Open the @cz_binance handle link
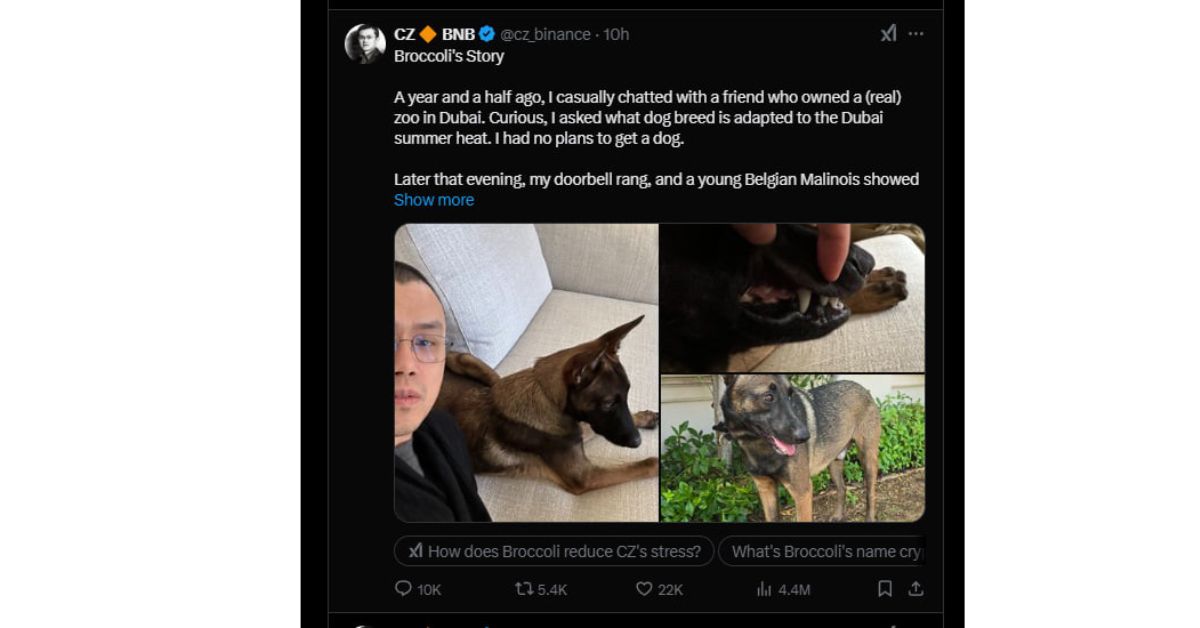Viewport: 1200px width, 628px height. [545, 34]
